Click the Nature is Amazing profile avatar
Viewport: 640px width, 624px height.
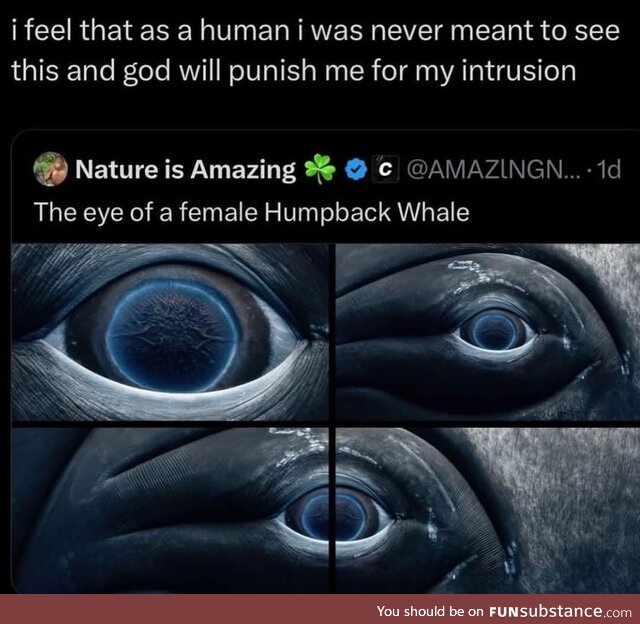(x=50, y=169)
